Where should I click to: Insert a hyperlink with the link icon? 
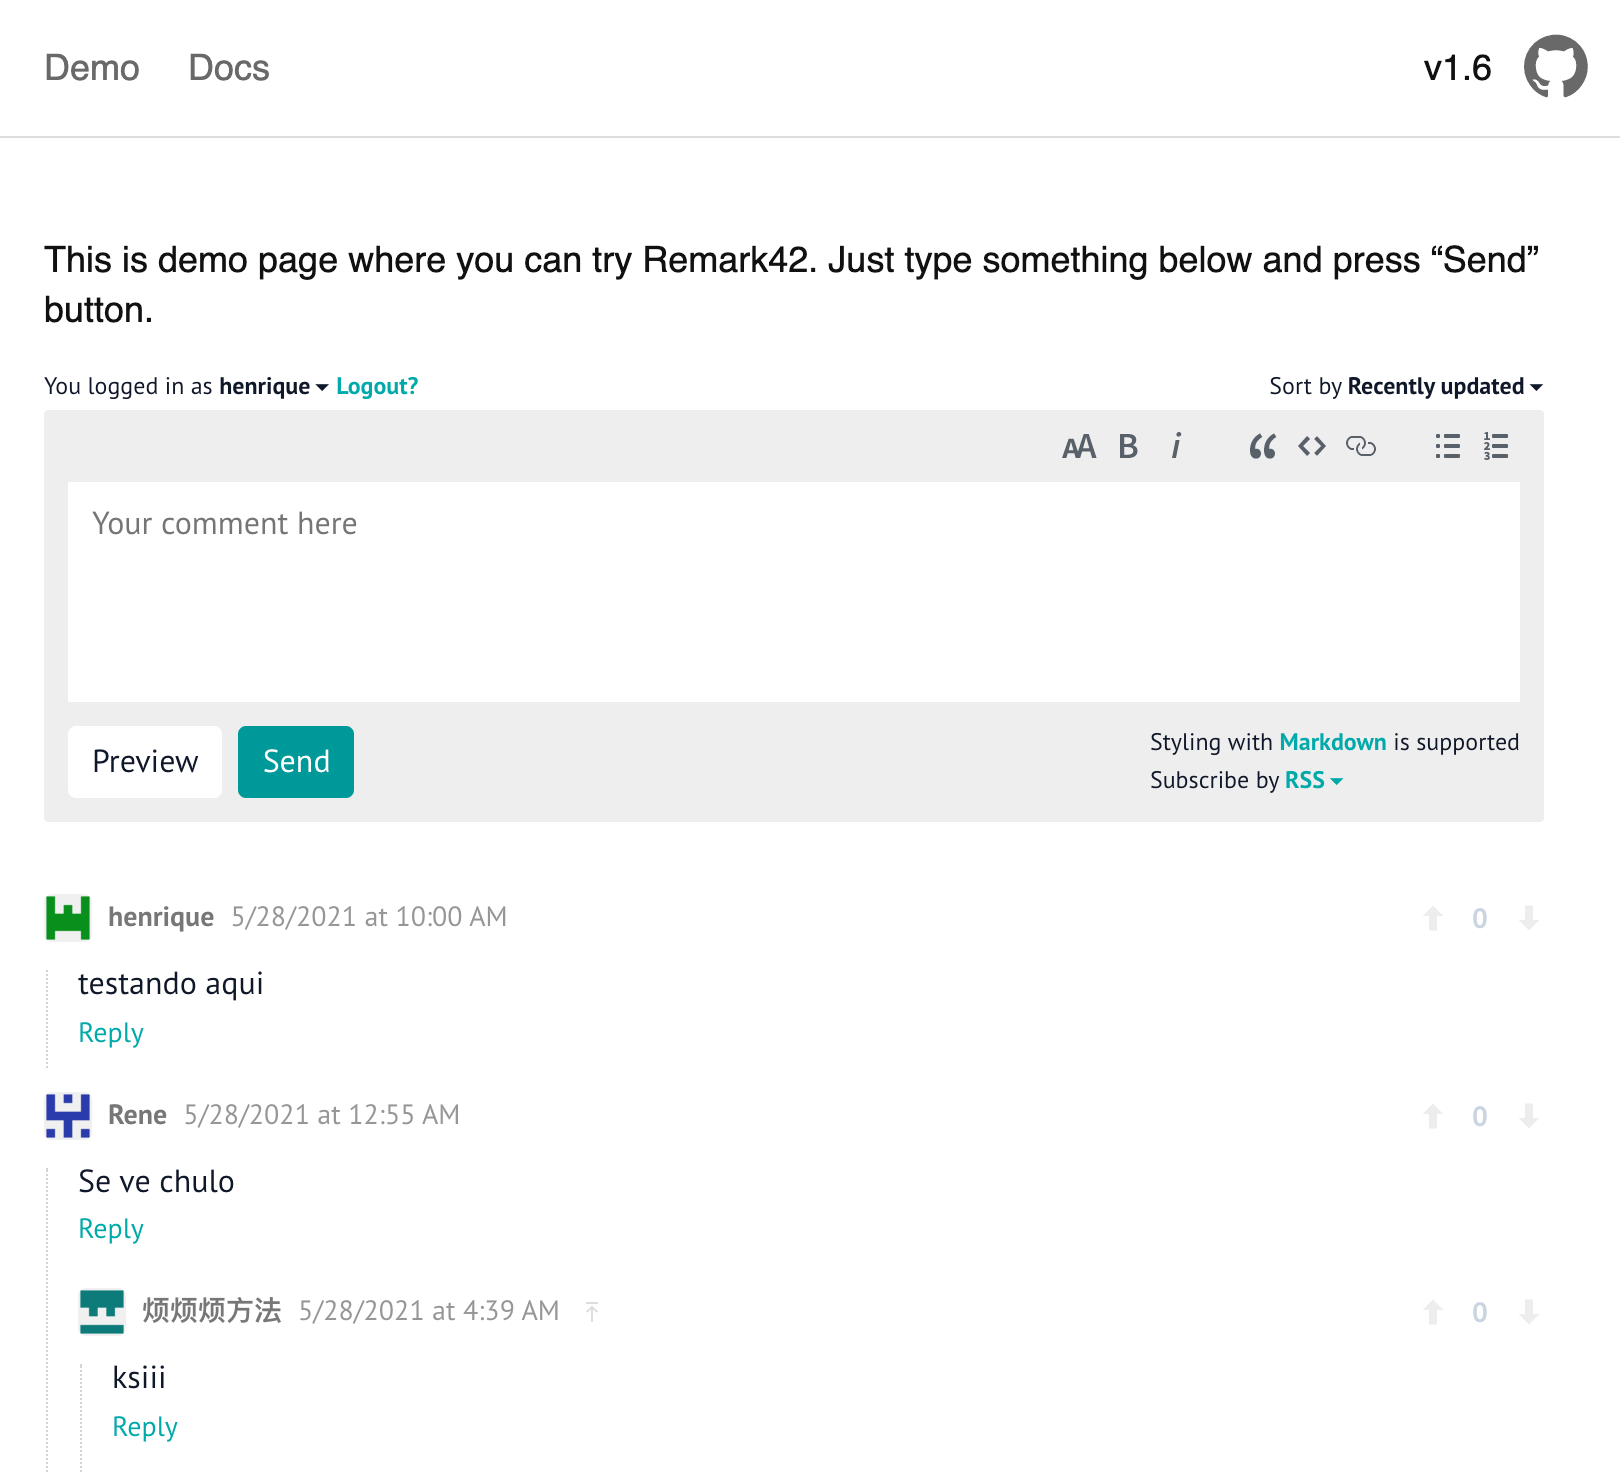1361,446
